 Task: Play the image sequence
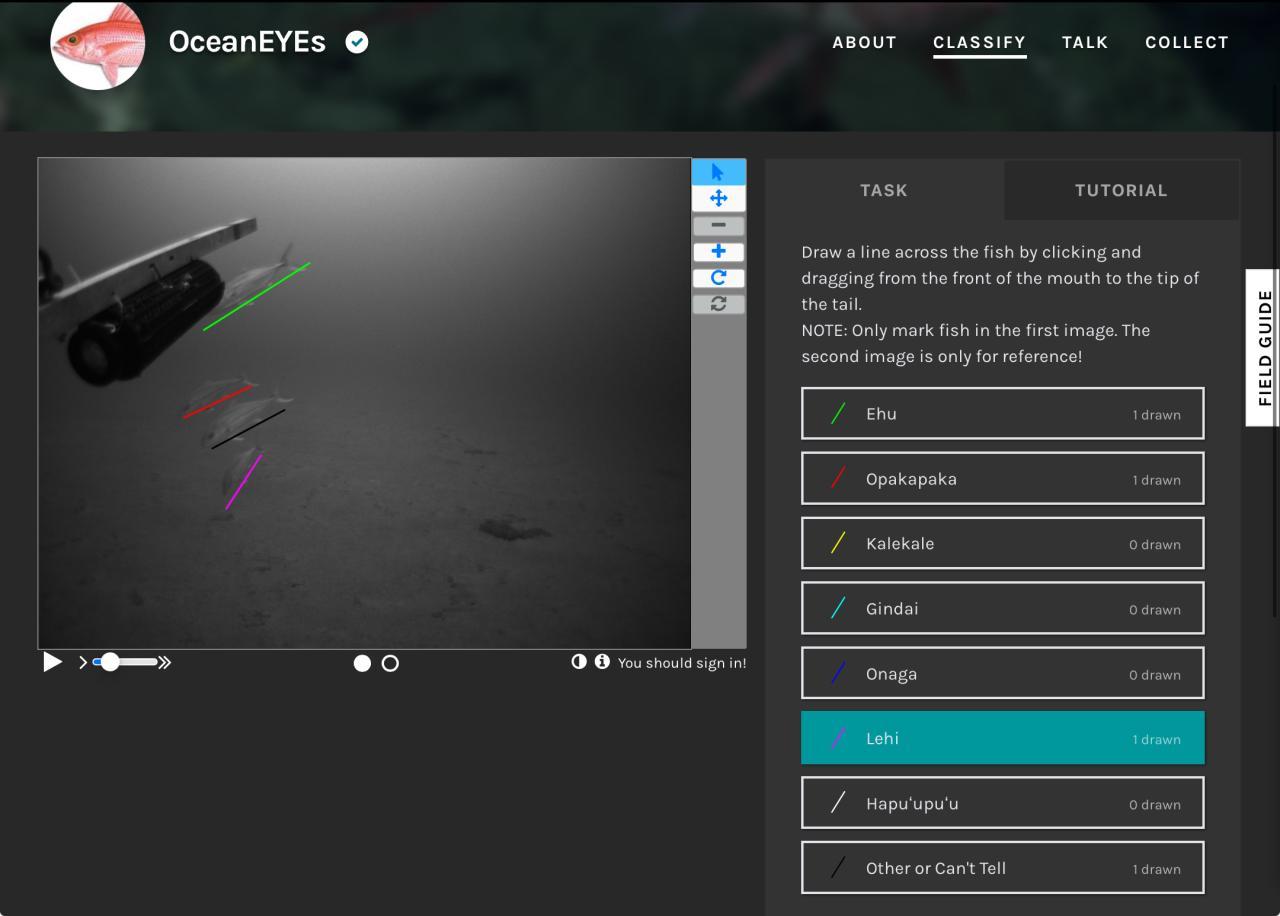pos(52,662)
